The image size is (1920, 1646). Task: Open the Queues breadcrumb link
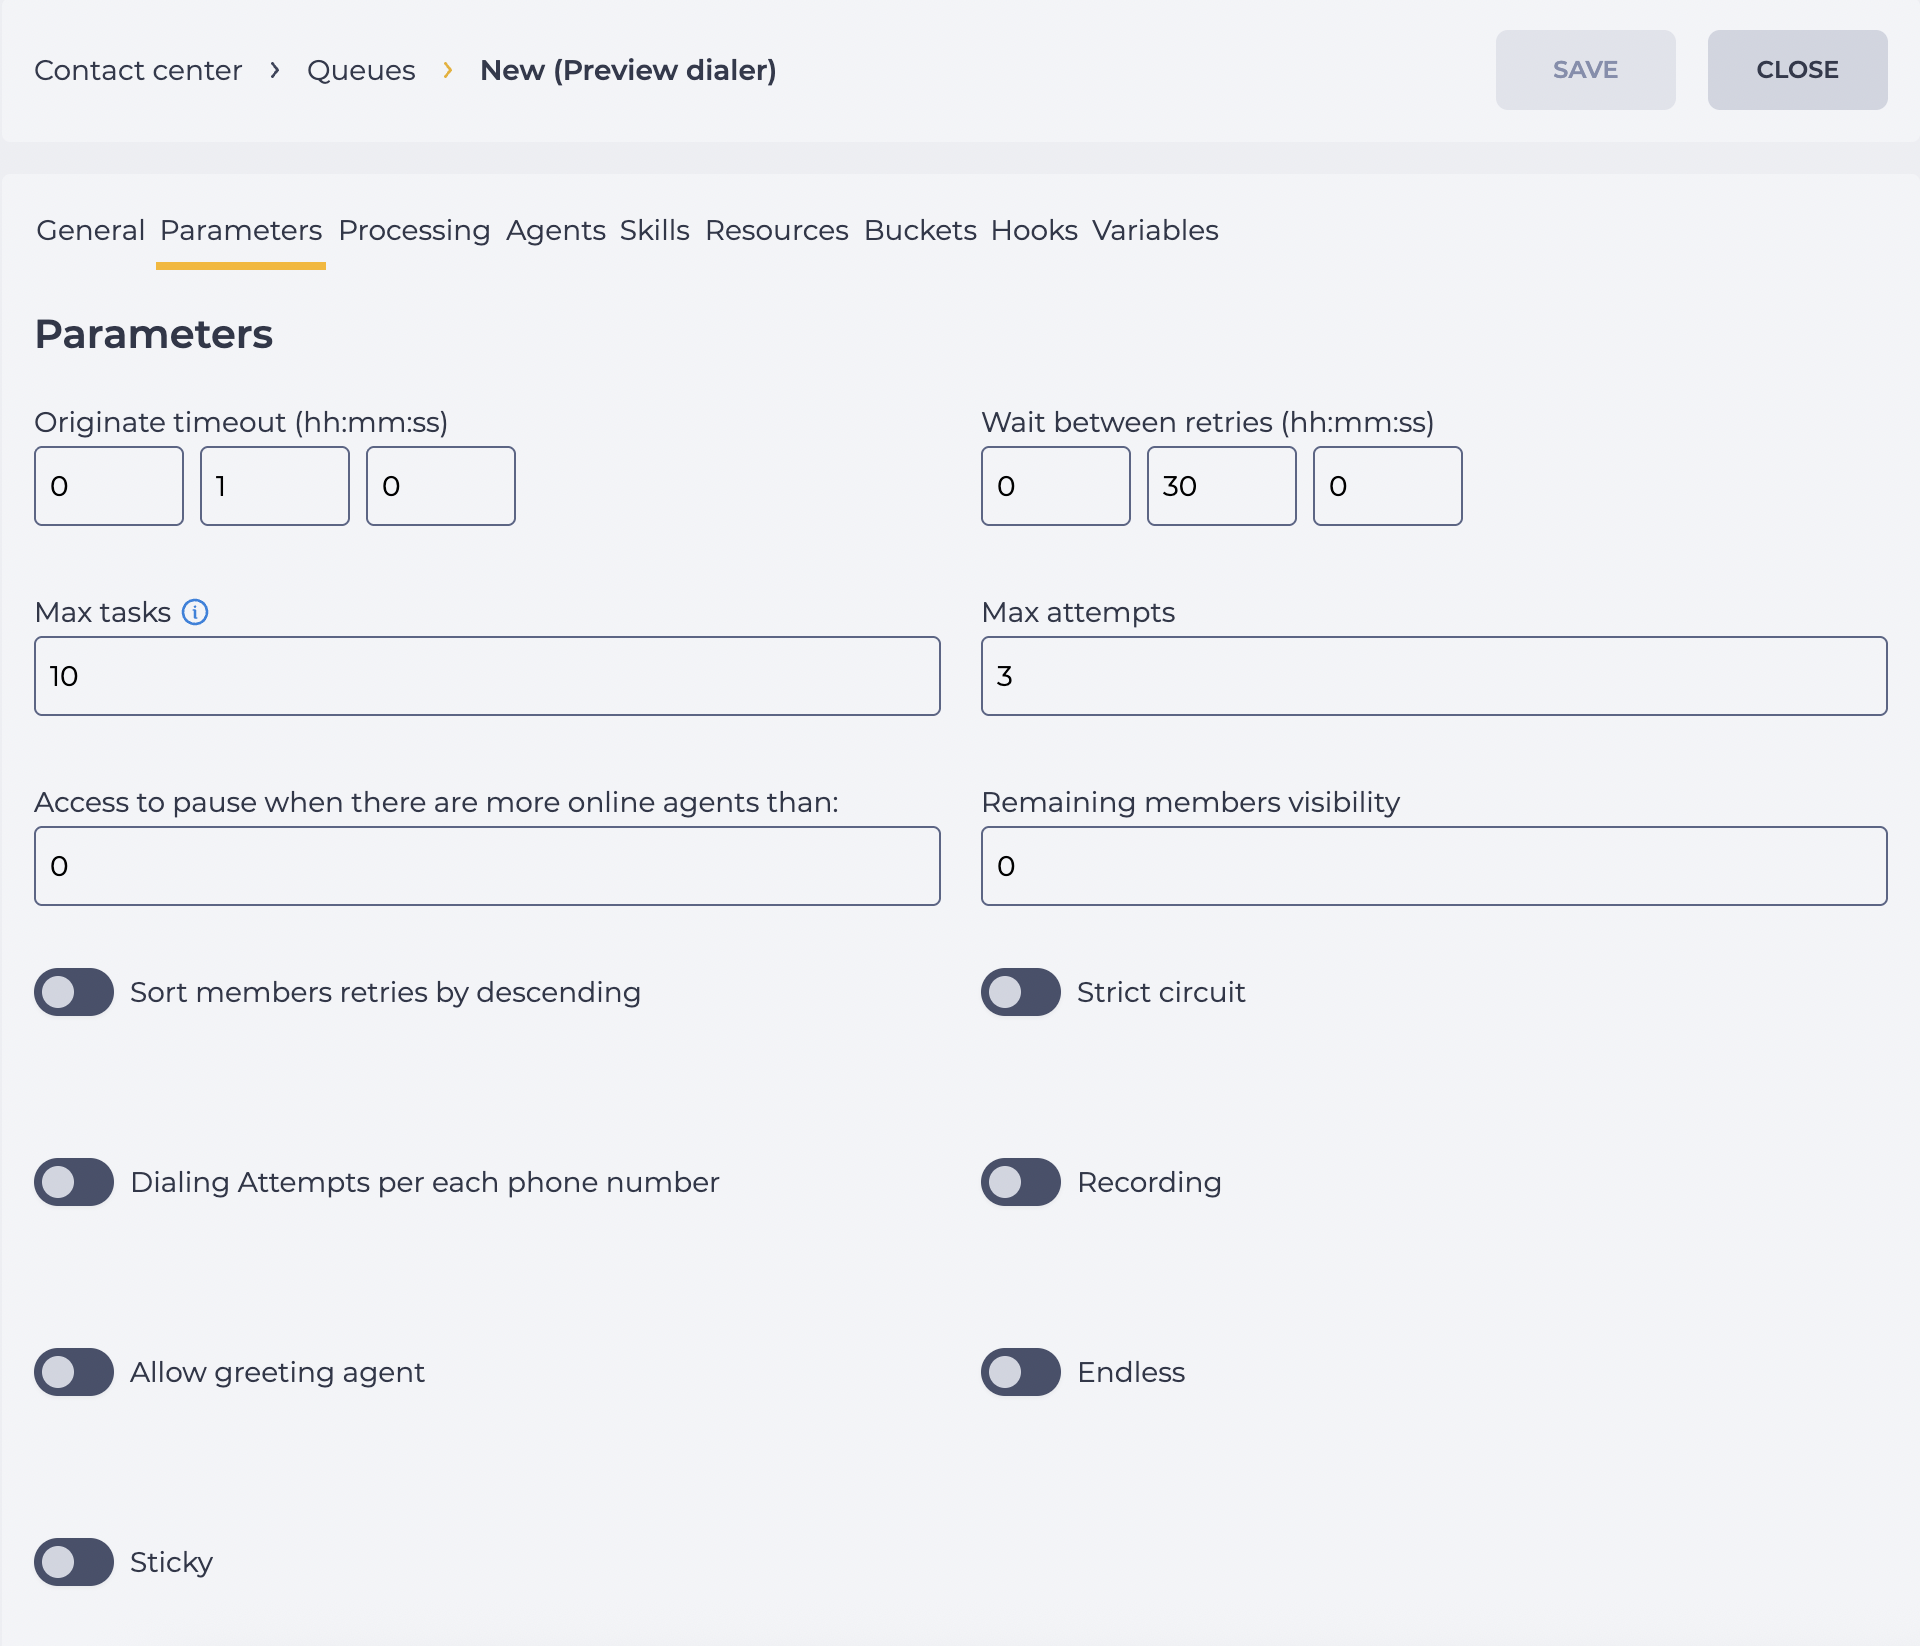point(361,70)
